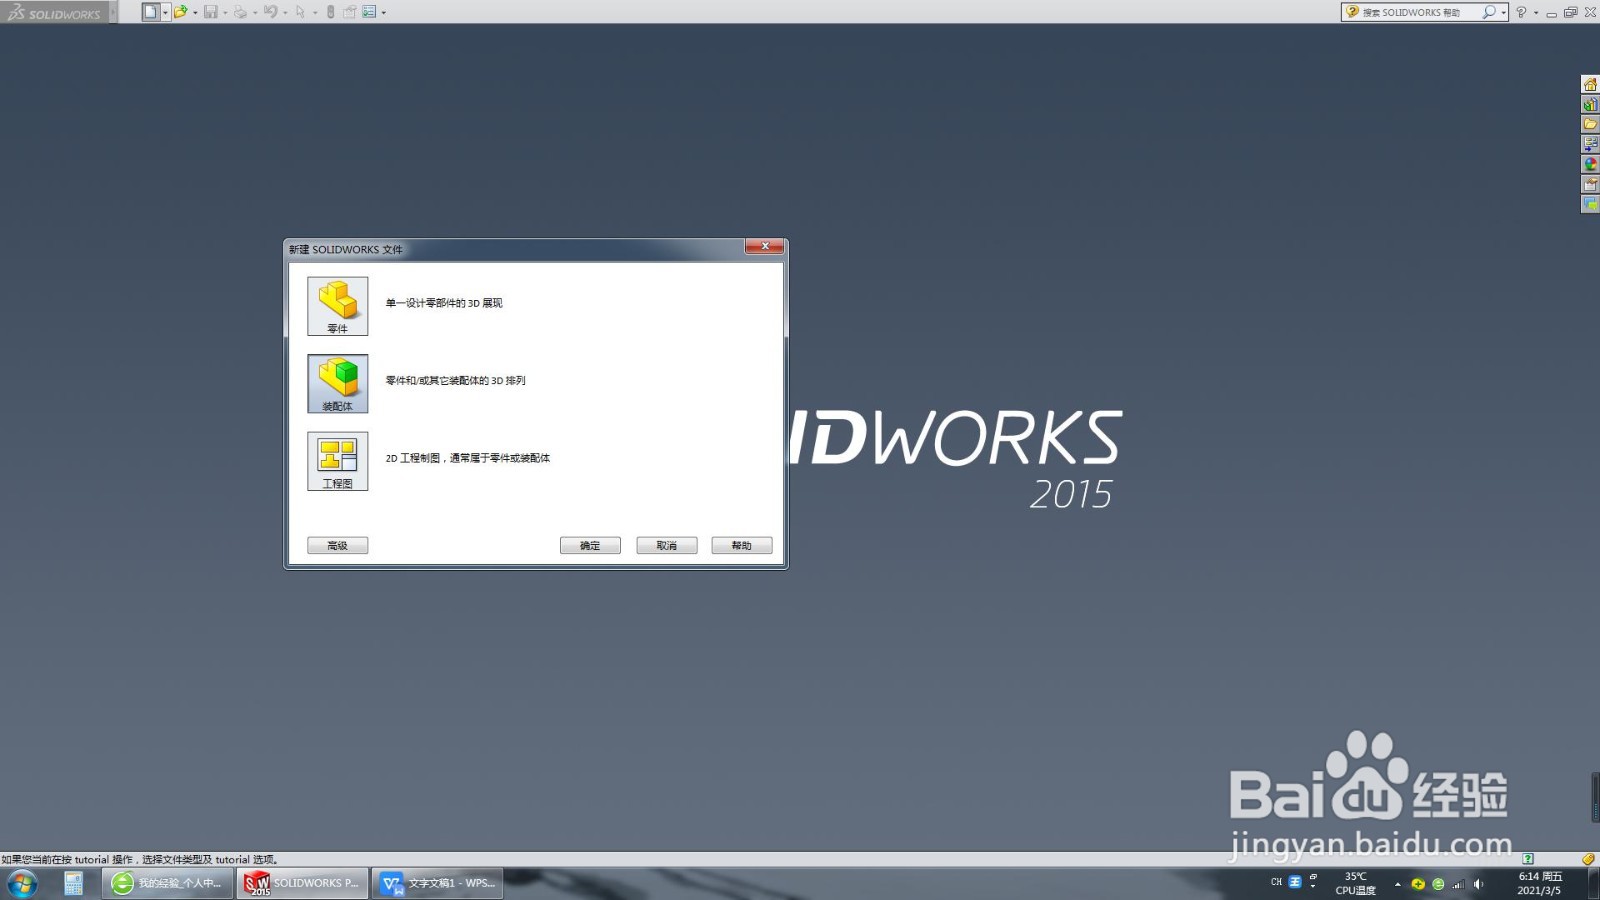Expand the search type dropdown arrow
The image size is (1600, 900).
[x=1503, y=12]
